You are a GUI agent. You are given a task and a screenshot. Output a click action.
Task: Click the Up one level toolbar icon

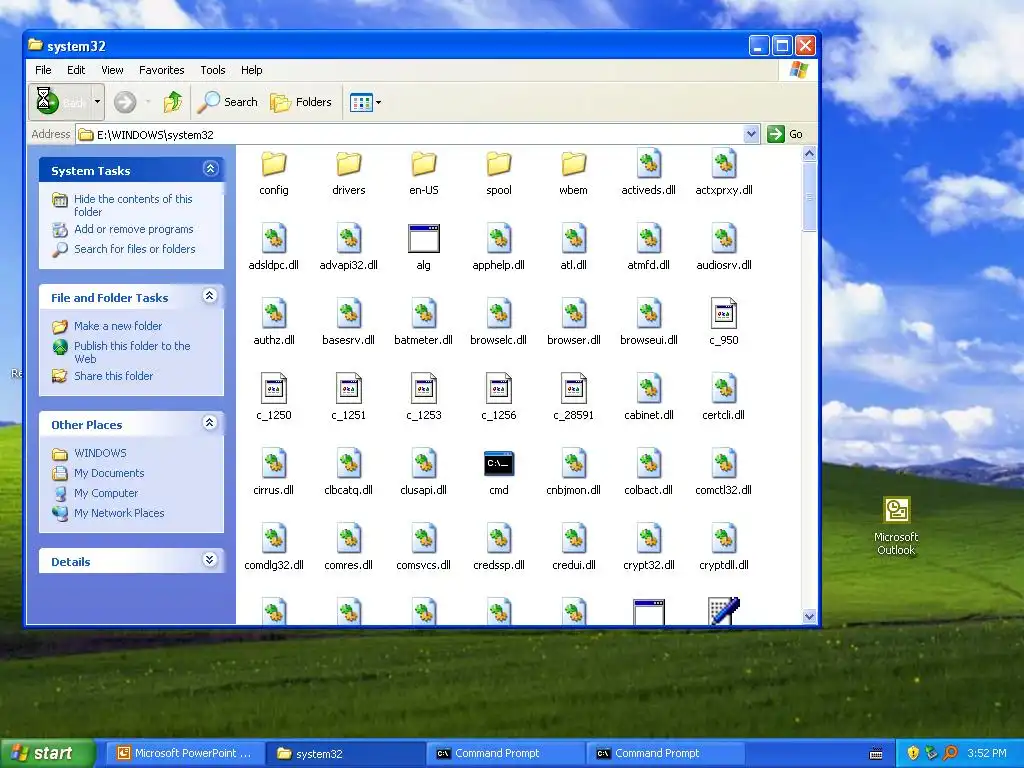(173, 102)
